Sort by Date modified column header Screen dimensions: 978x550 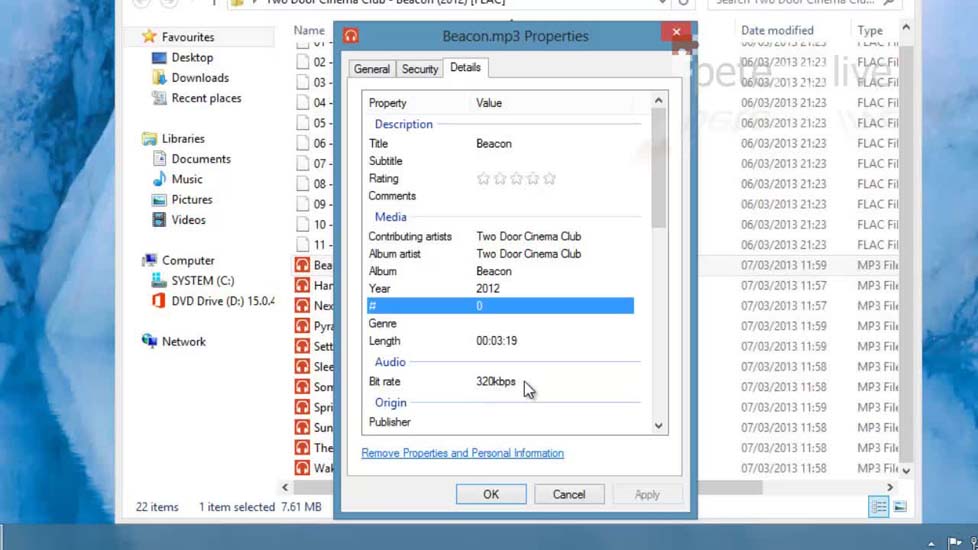click(777, 30)
